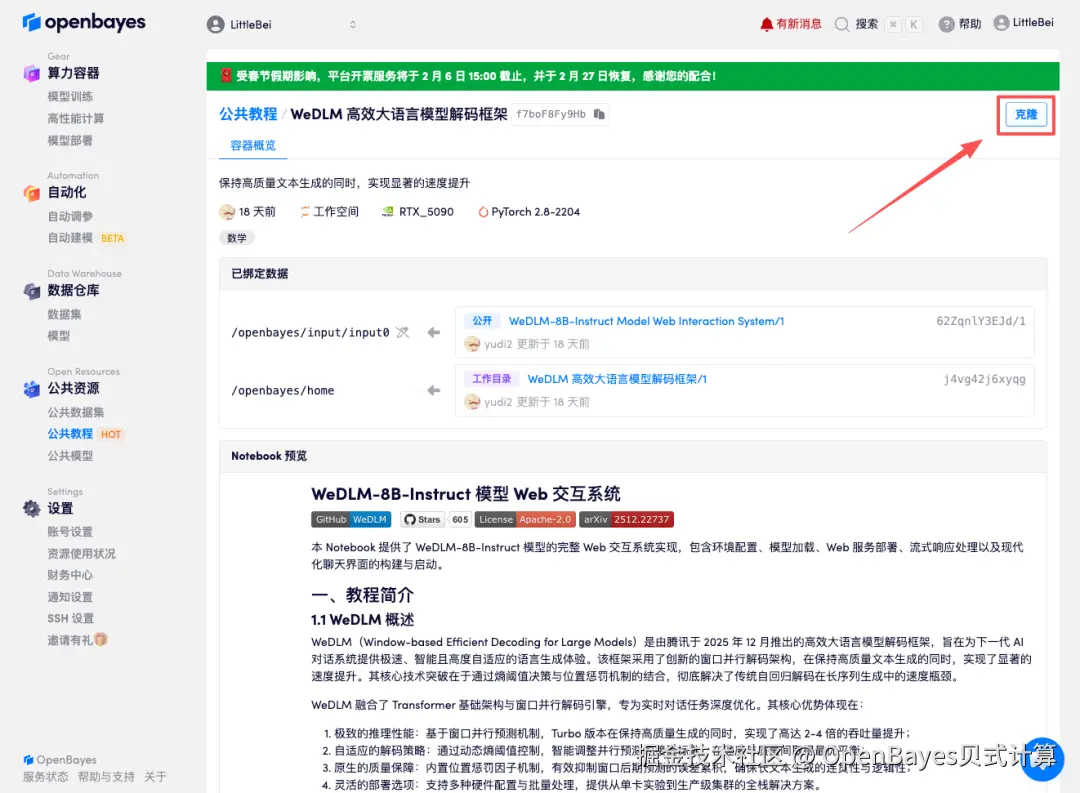Click the 设置 gear icon
The width and height of the screenshot is (1080, 793).
[32, 508]
